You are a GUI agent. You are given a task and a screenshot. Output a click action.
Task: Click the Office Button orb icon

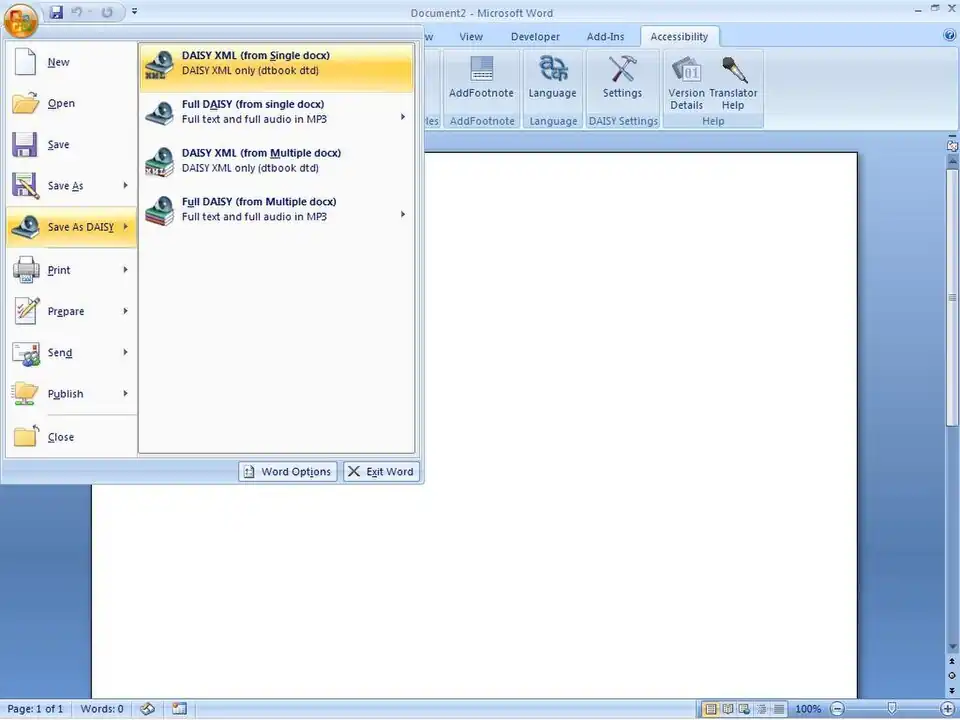20,17
